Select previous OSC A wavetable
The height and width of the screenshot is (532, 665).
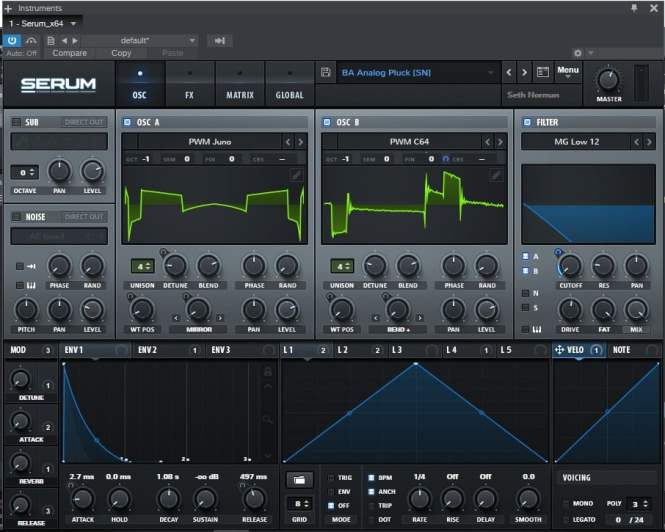tap(288, 142)
